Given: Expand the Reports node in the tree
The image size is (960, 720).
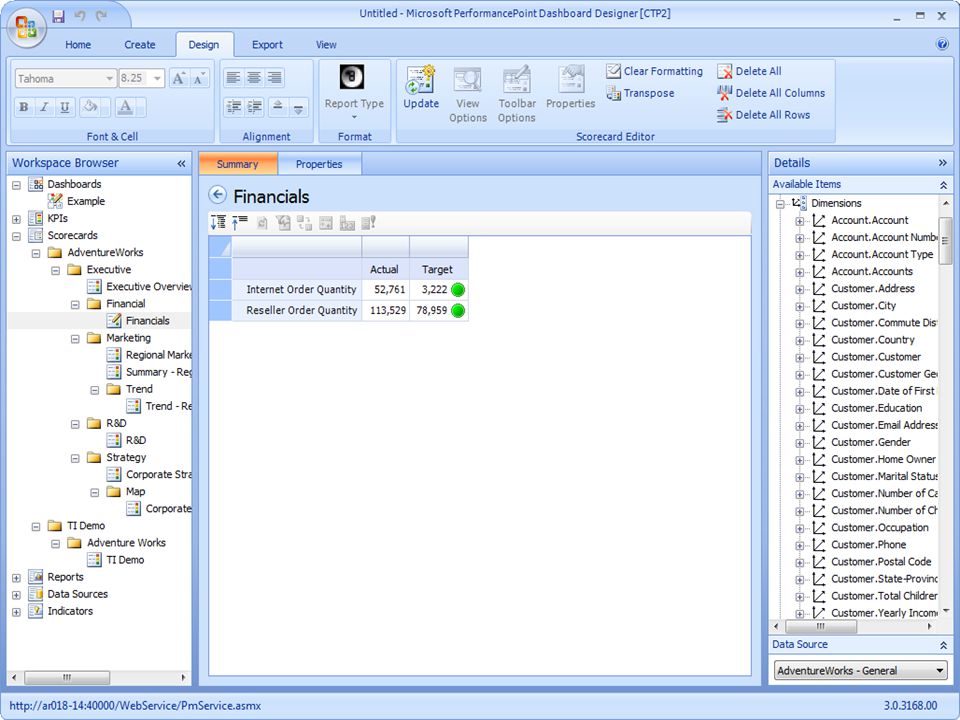Looking at the screenshot, I should tap(17, 577).
